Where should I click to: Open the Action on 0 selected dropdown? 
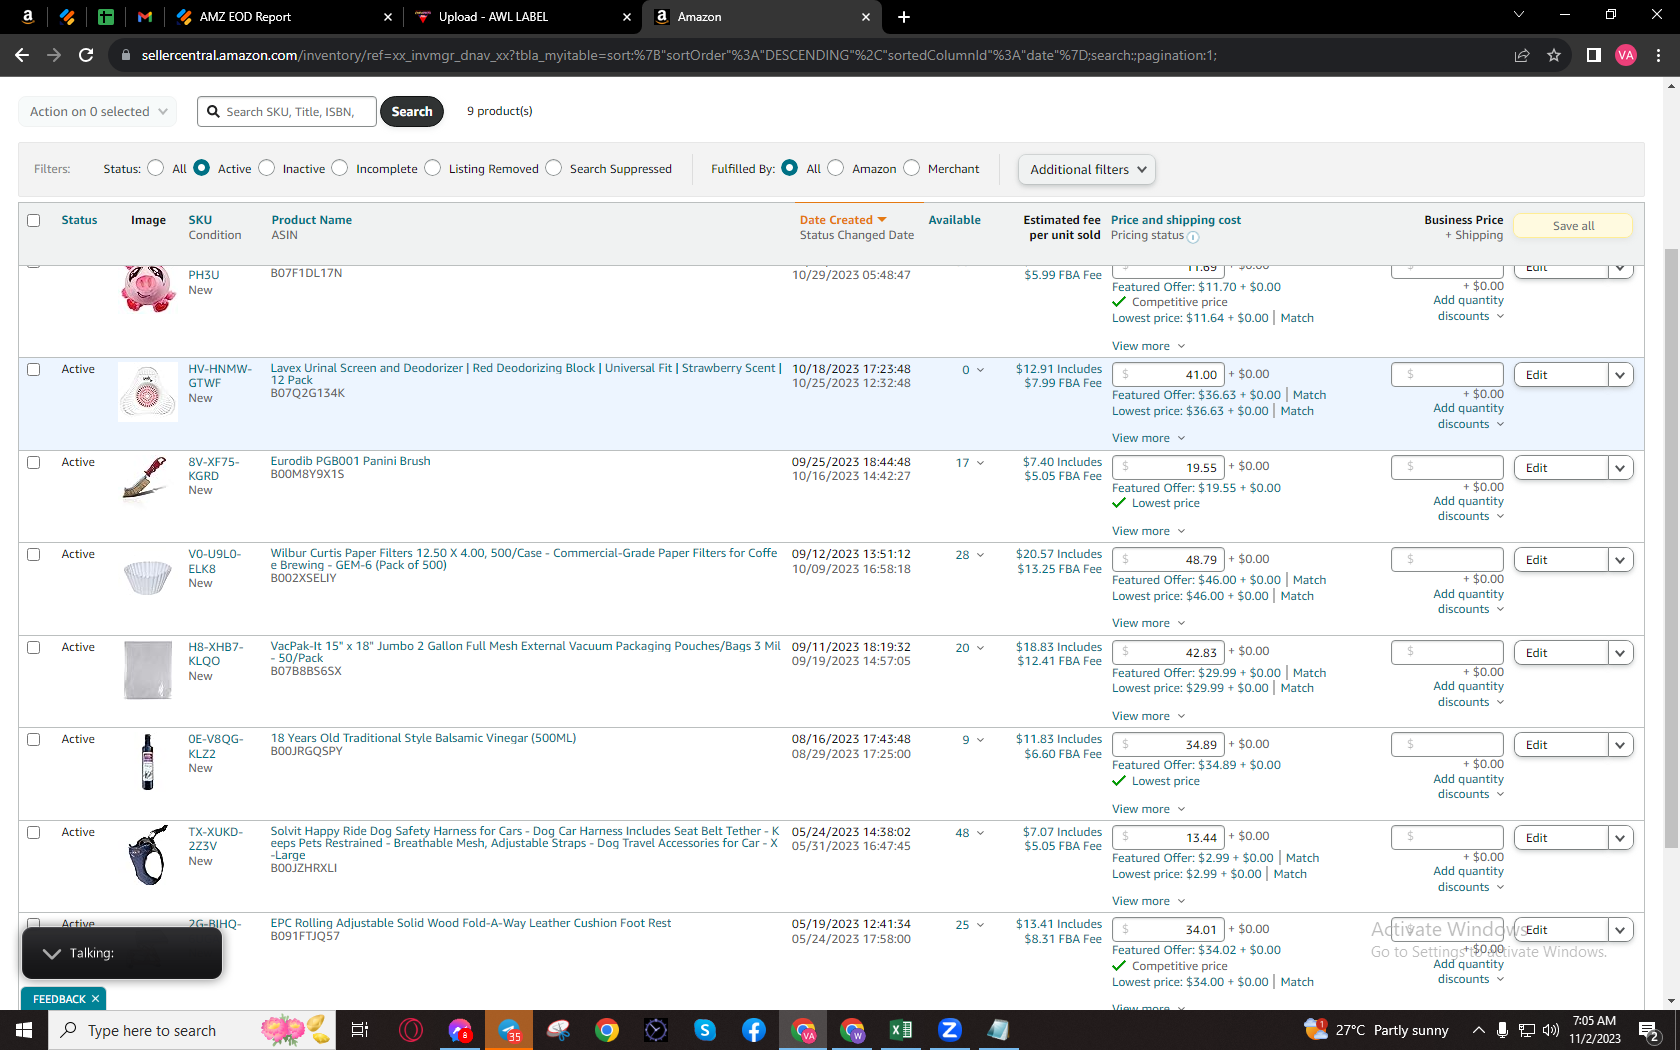pyautogui.click(x=98, y=111)
